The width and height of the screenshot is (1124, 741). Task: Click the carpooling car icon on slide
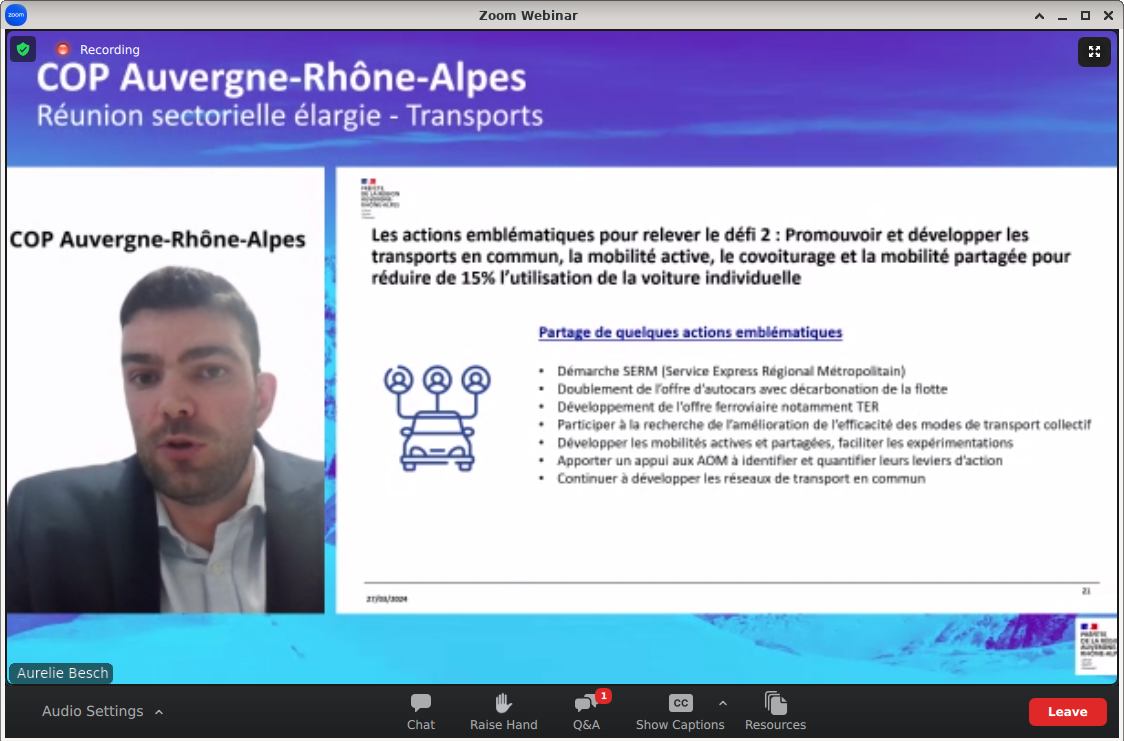pyautogui.click(x=437, y=418)
